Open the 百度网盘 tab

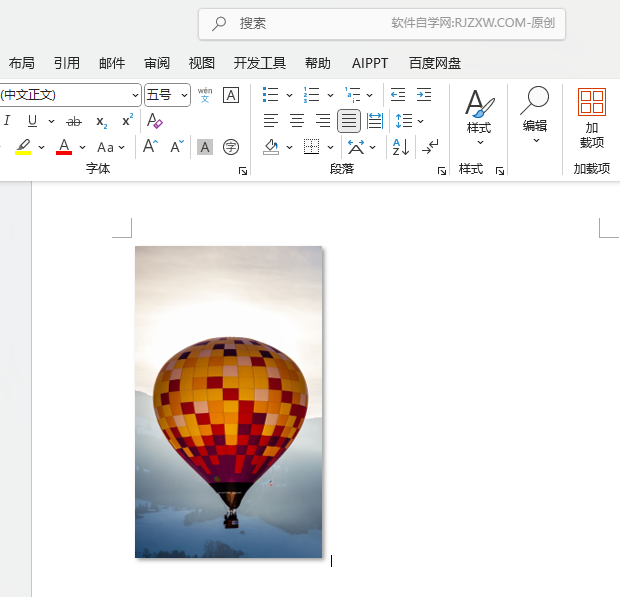435,63
